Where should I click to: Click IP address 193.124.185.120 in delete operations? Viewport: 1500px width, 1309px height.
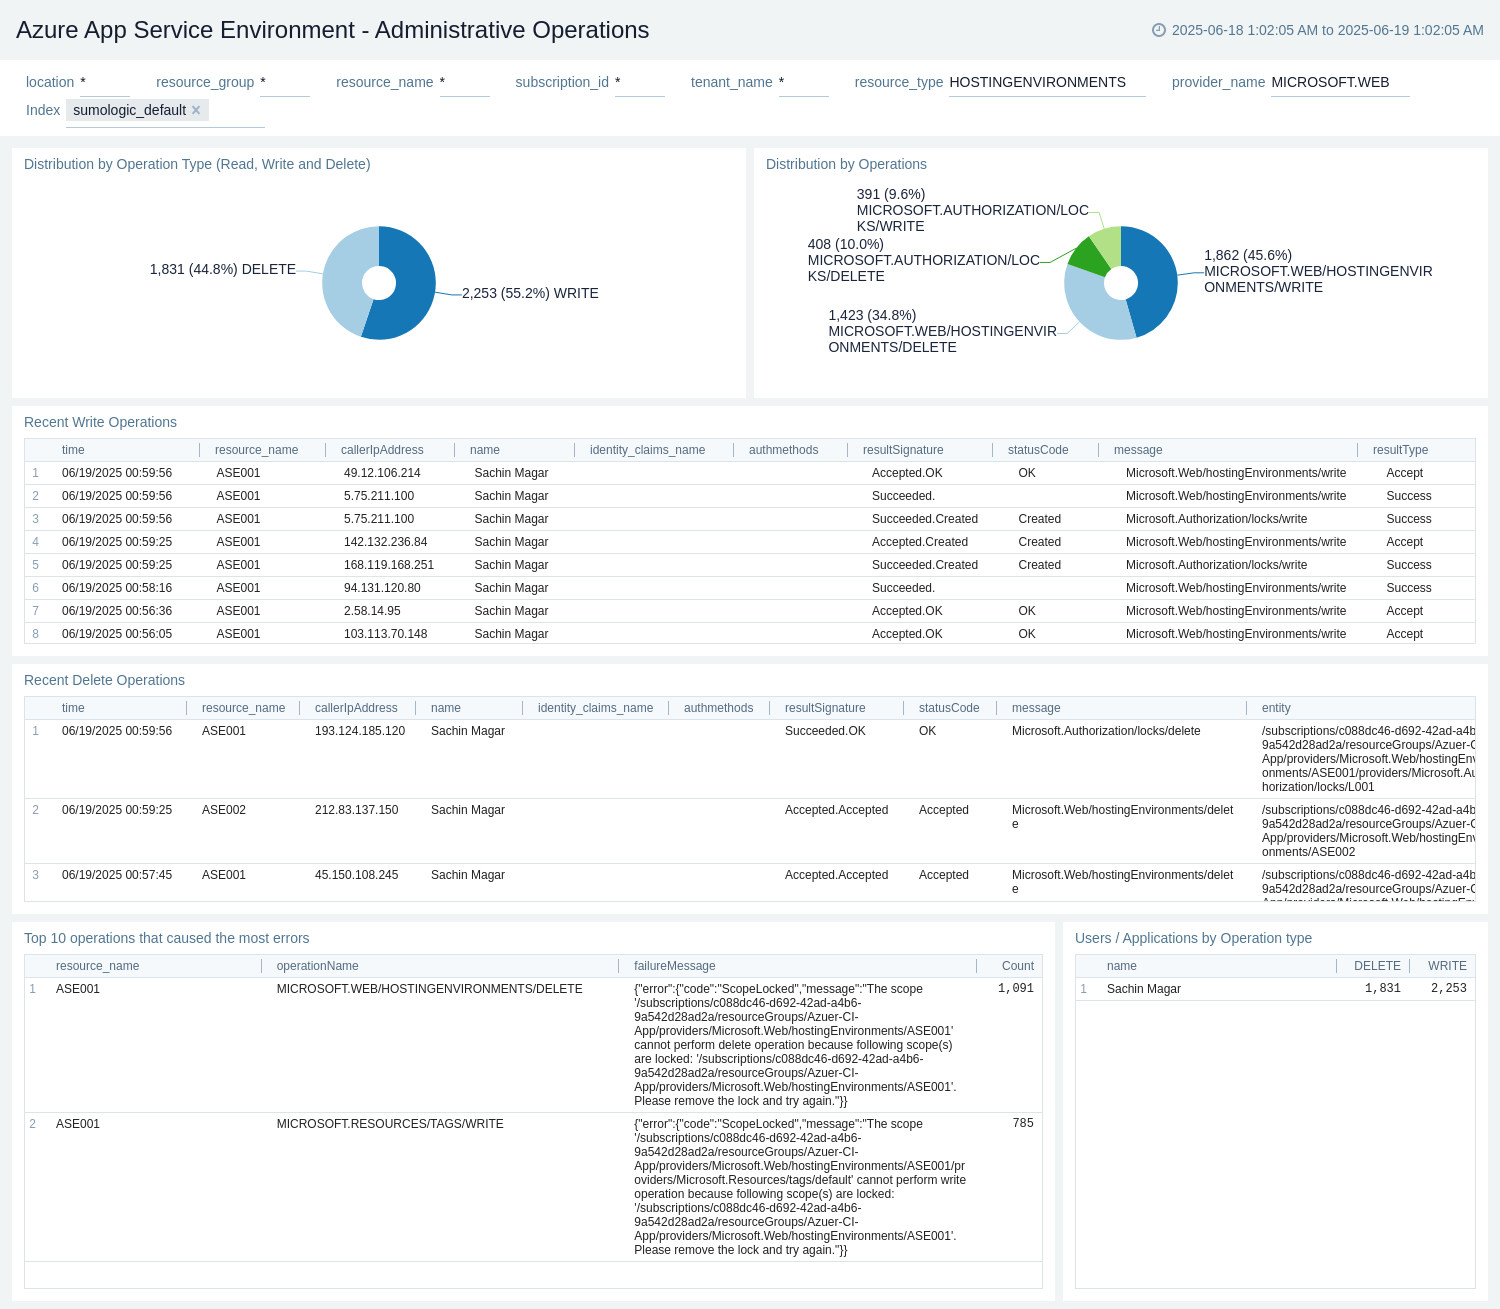[360, 731]
